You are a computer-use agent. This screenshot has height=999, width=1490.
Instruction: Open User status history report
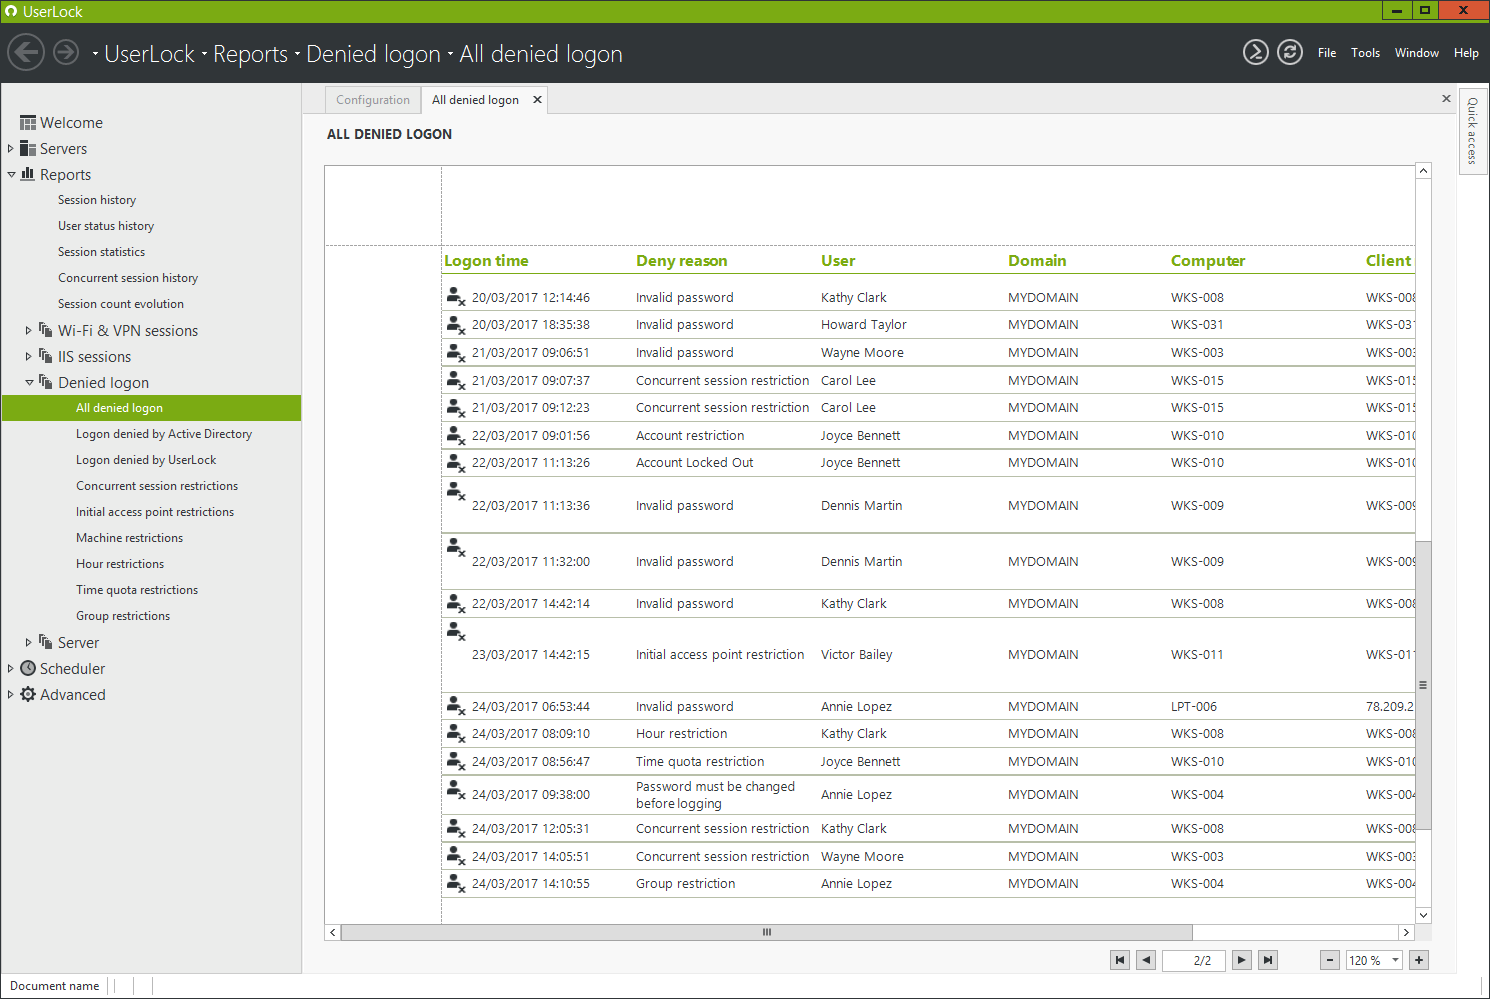[106, 226]
